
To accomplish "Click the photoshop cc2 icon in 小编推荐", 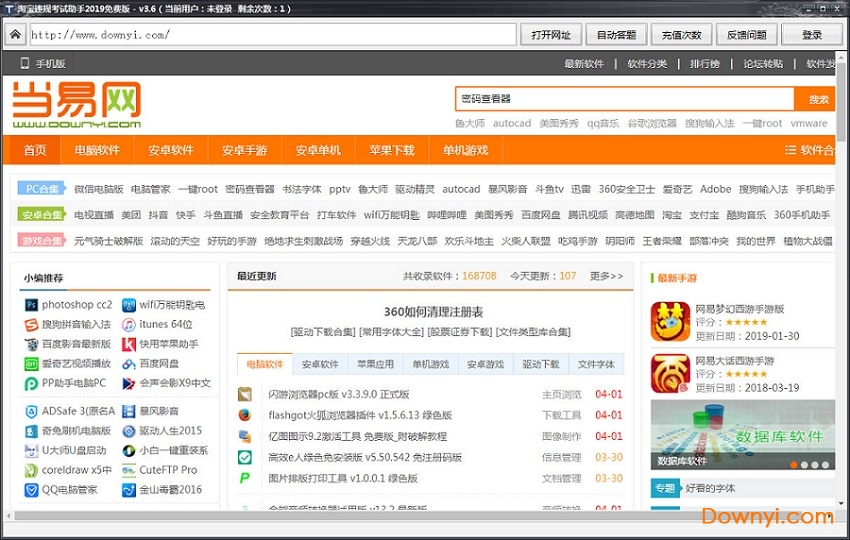I will (x=31, y=305).
